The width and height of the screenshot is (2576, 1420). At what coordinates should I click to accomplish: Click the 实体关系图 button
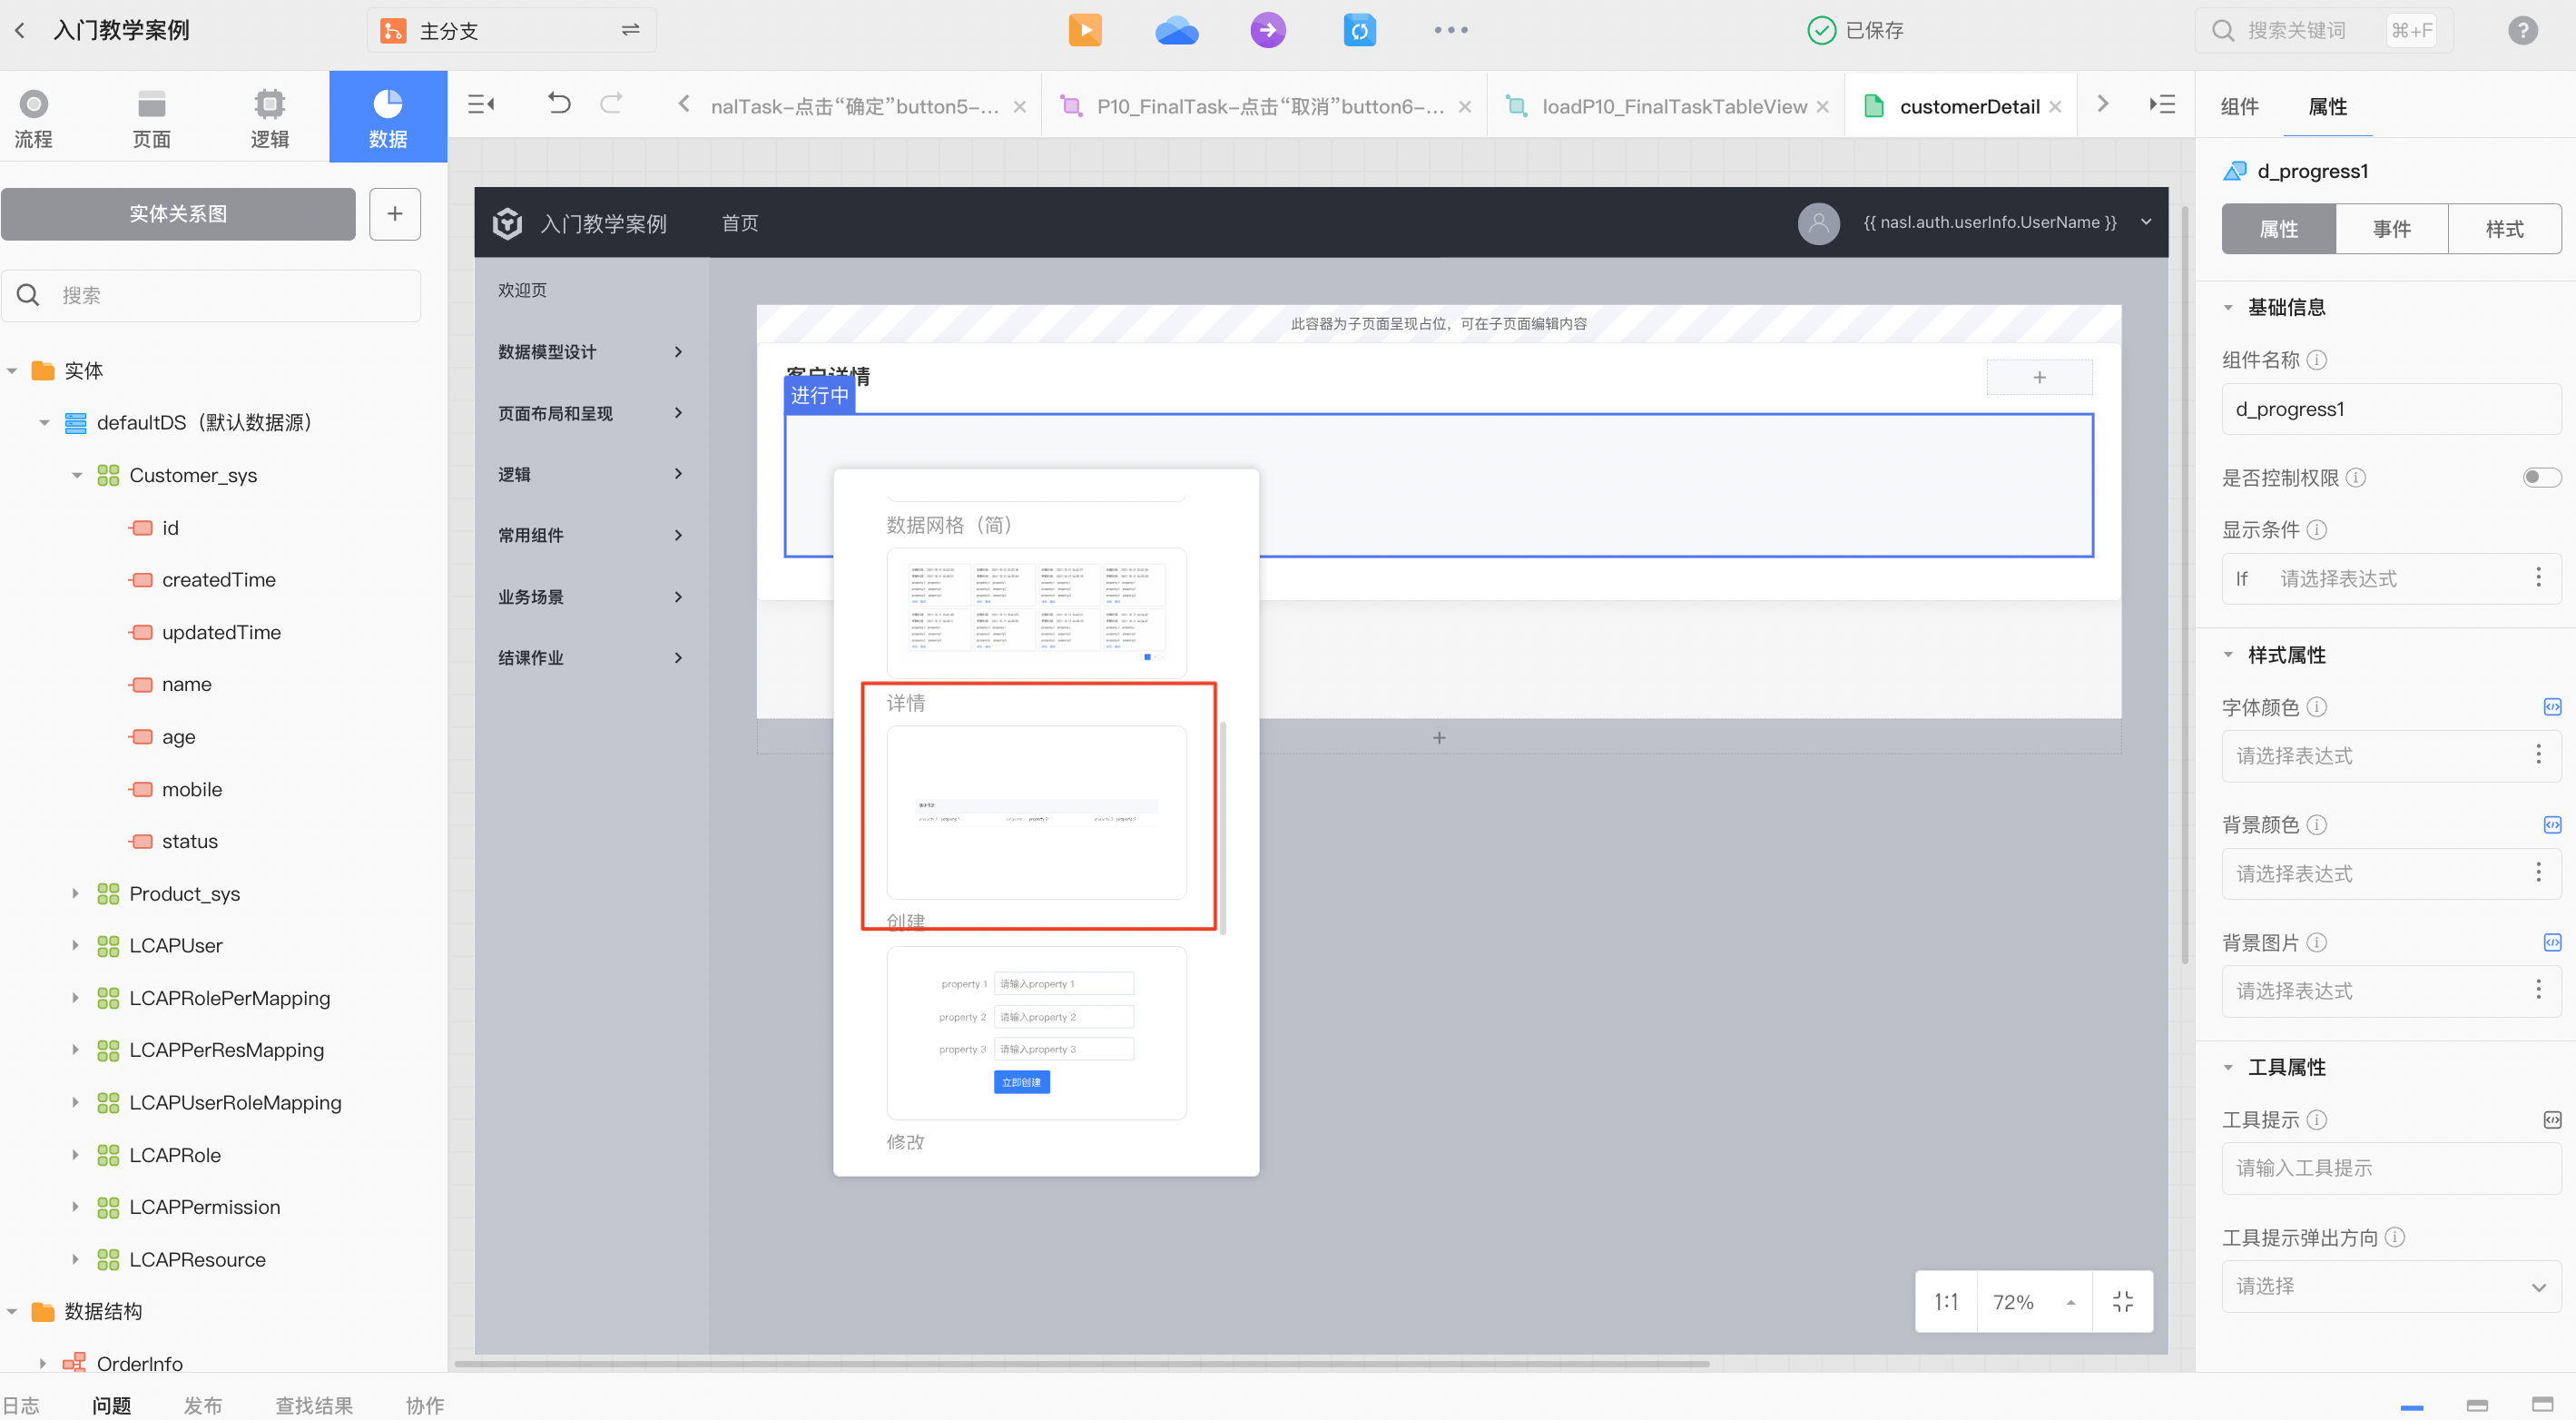pos(178,213)
